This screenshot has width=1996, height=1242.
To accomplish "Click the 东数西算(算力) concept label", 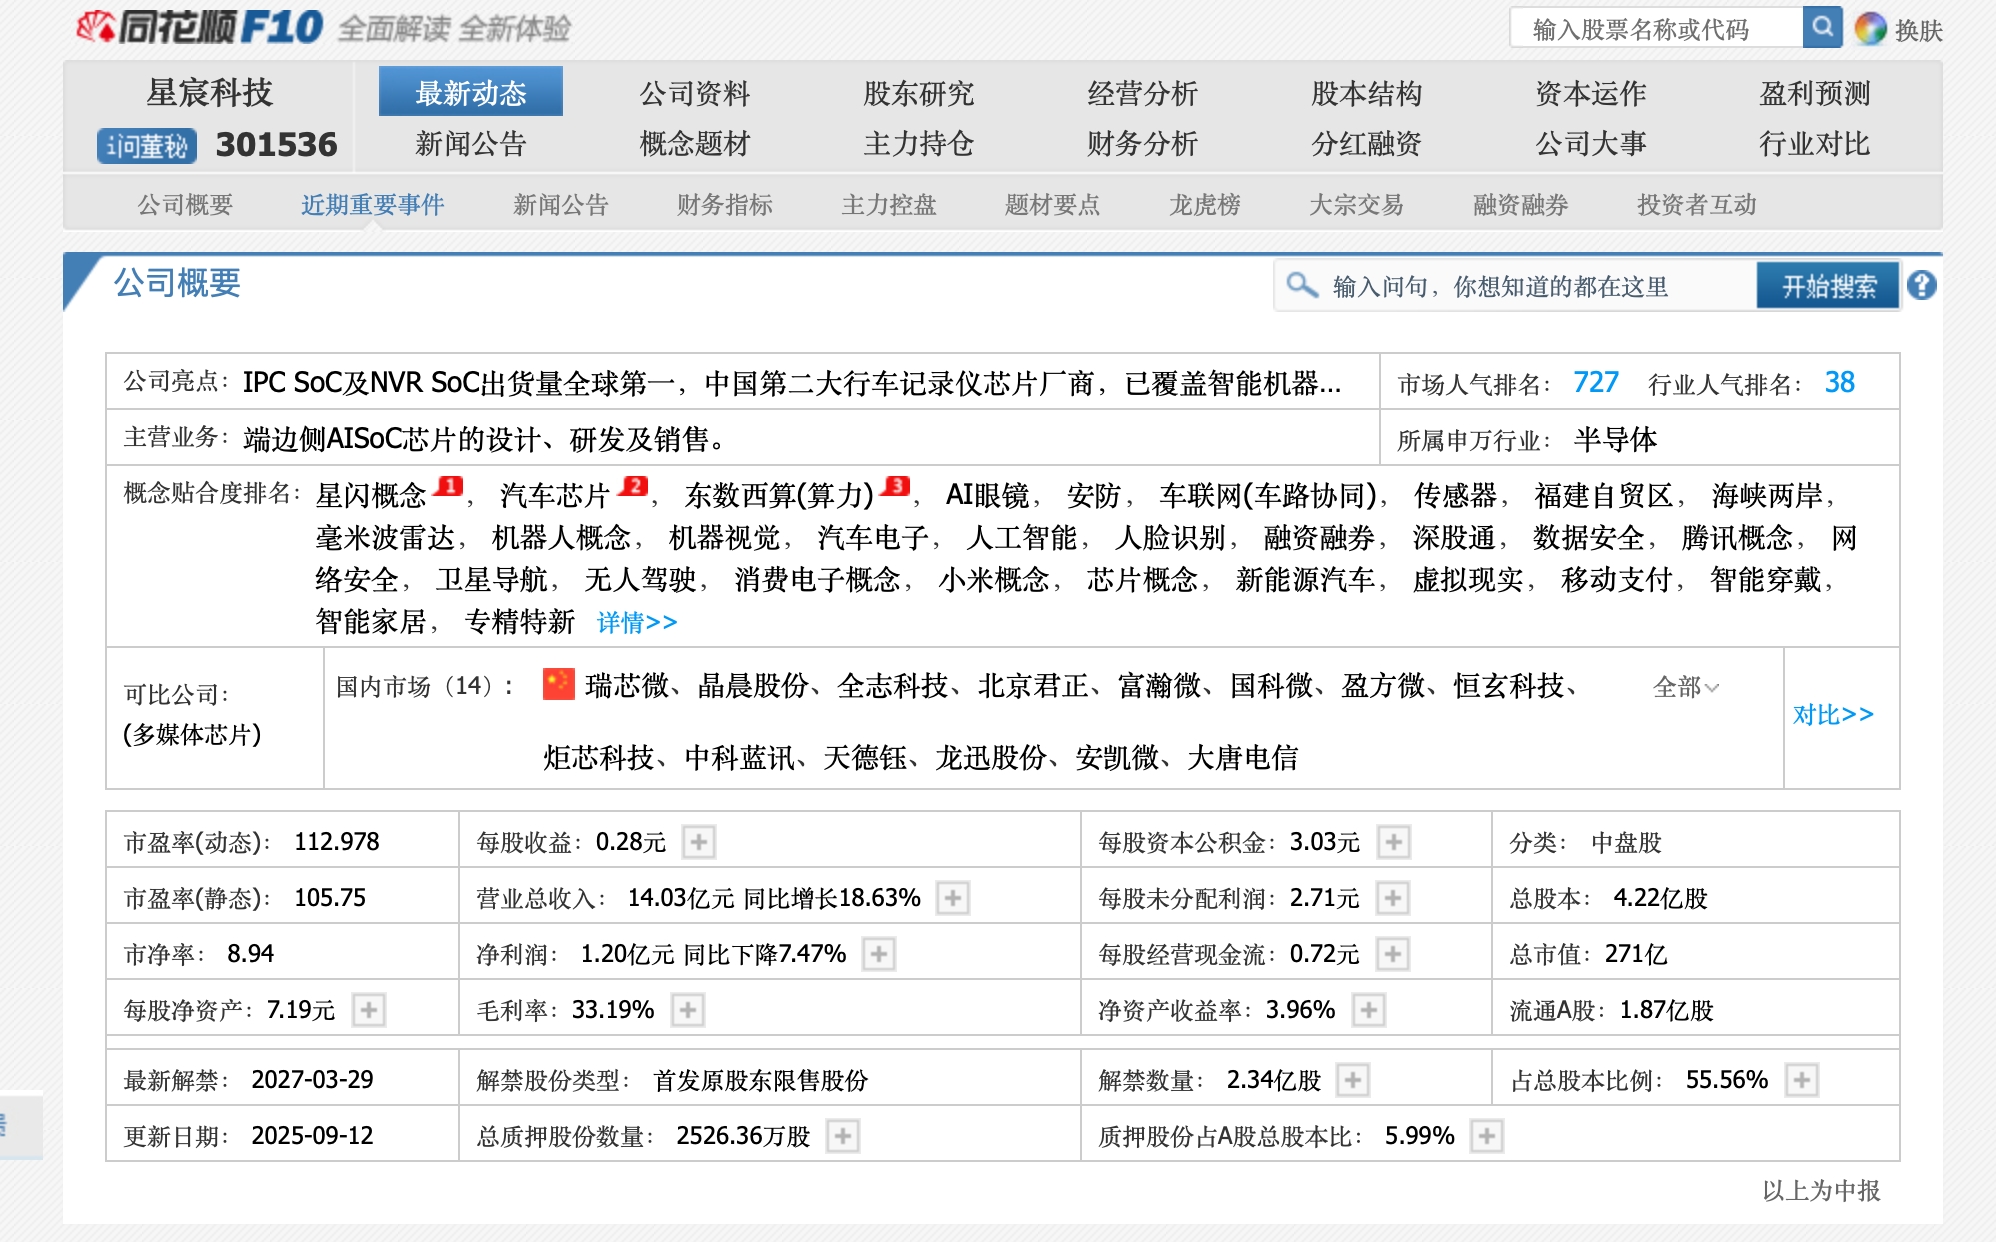I will (779, 495).
